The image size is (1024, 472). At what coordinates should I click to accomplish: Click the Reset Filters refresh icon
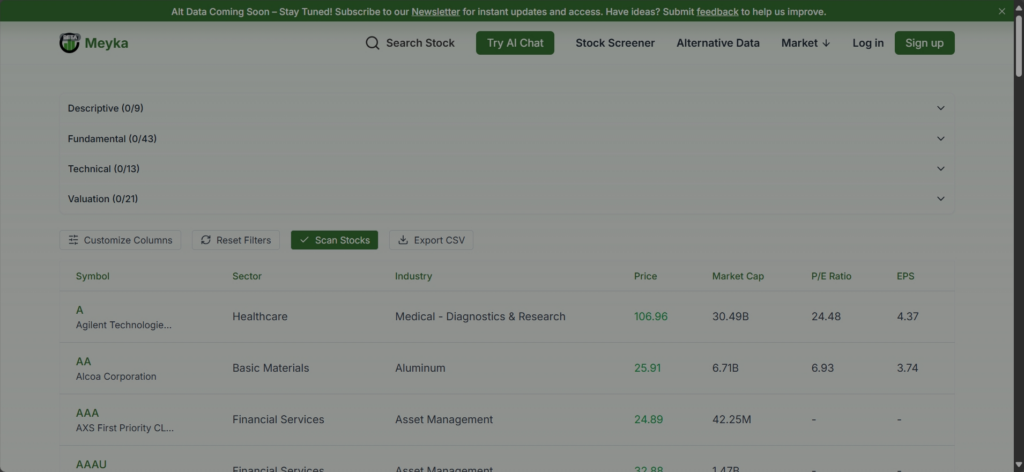(x=206, y=240)
